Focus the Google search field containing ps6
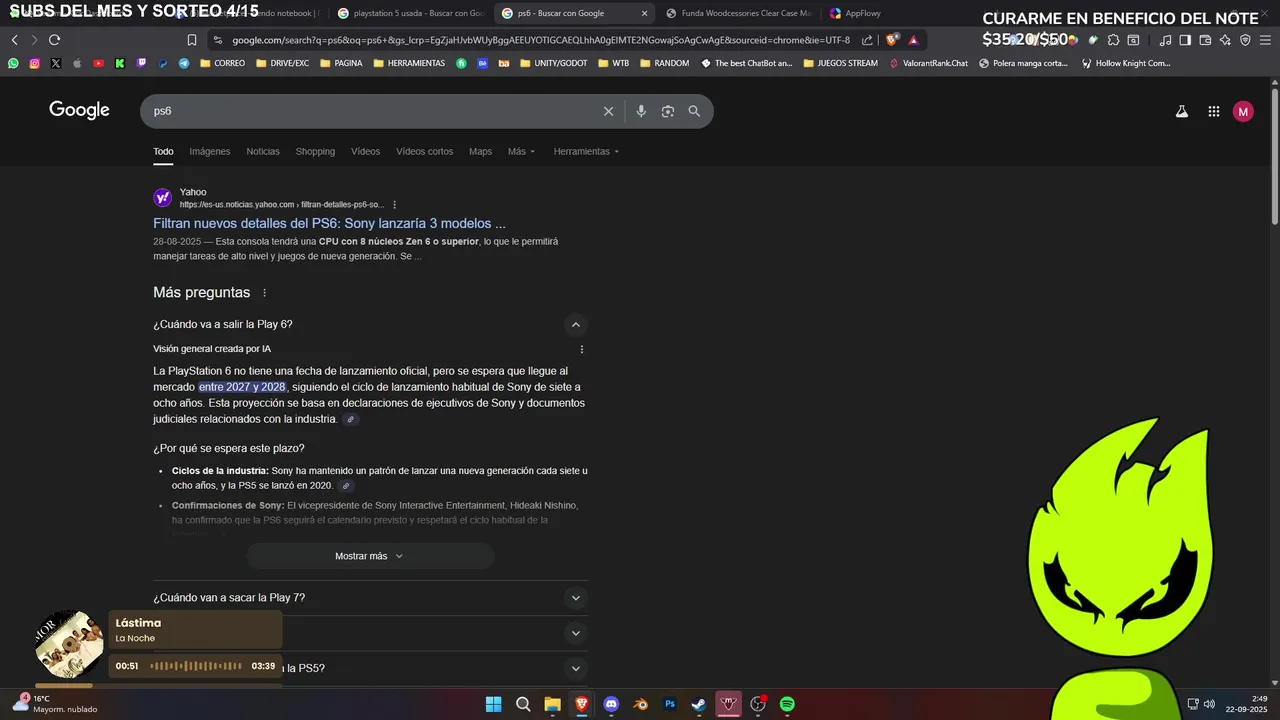 [370, 111]
